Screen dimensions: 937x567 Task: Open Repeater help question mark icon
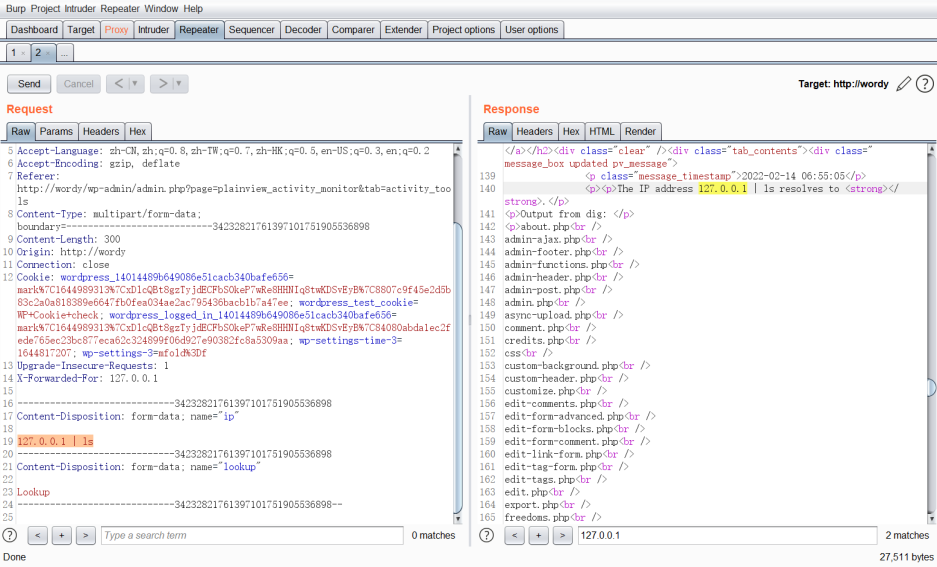pos(924,84)
